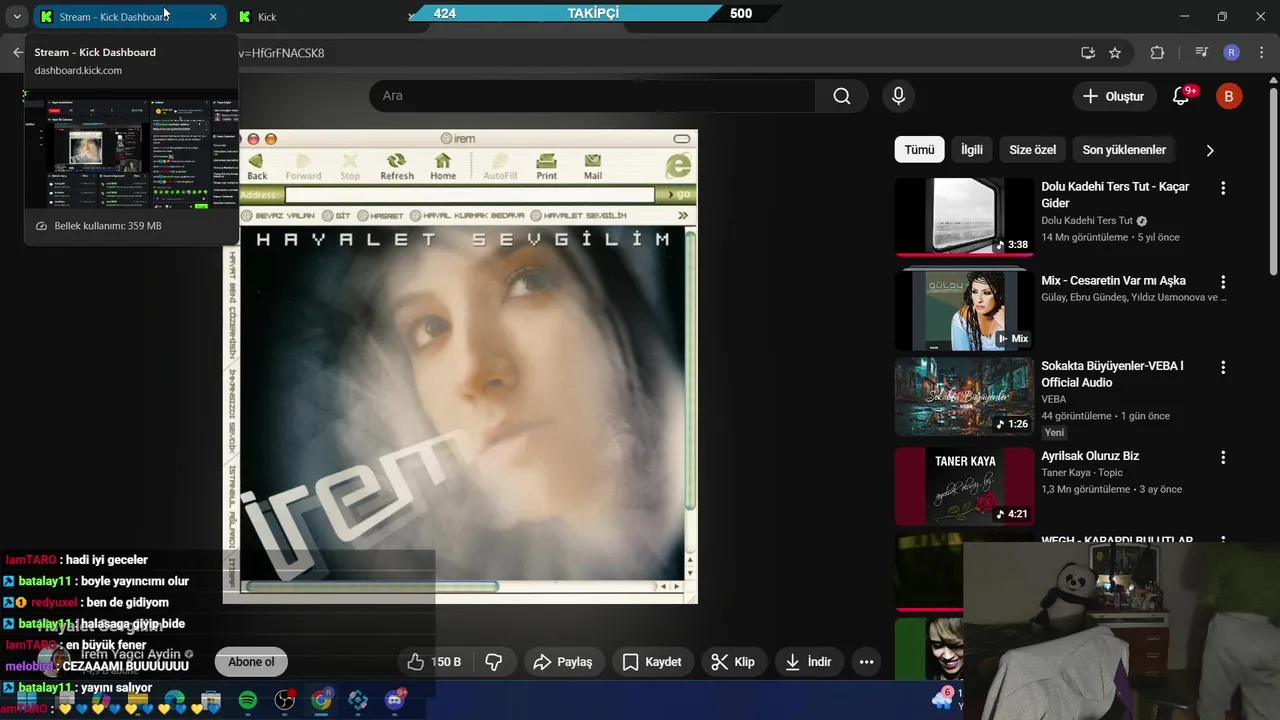The height and width of the screenshot is (720, 1280).
Task: Open the media controls icon in Chrome toolbar
Action: (1202, 53)
